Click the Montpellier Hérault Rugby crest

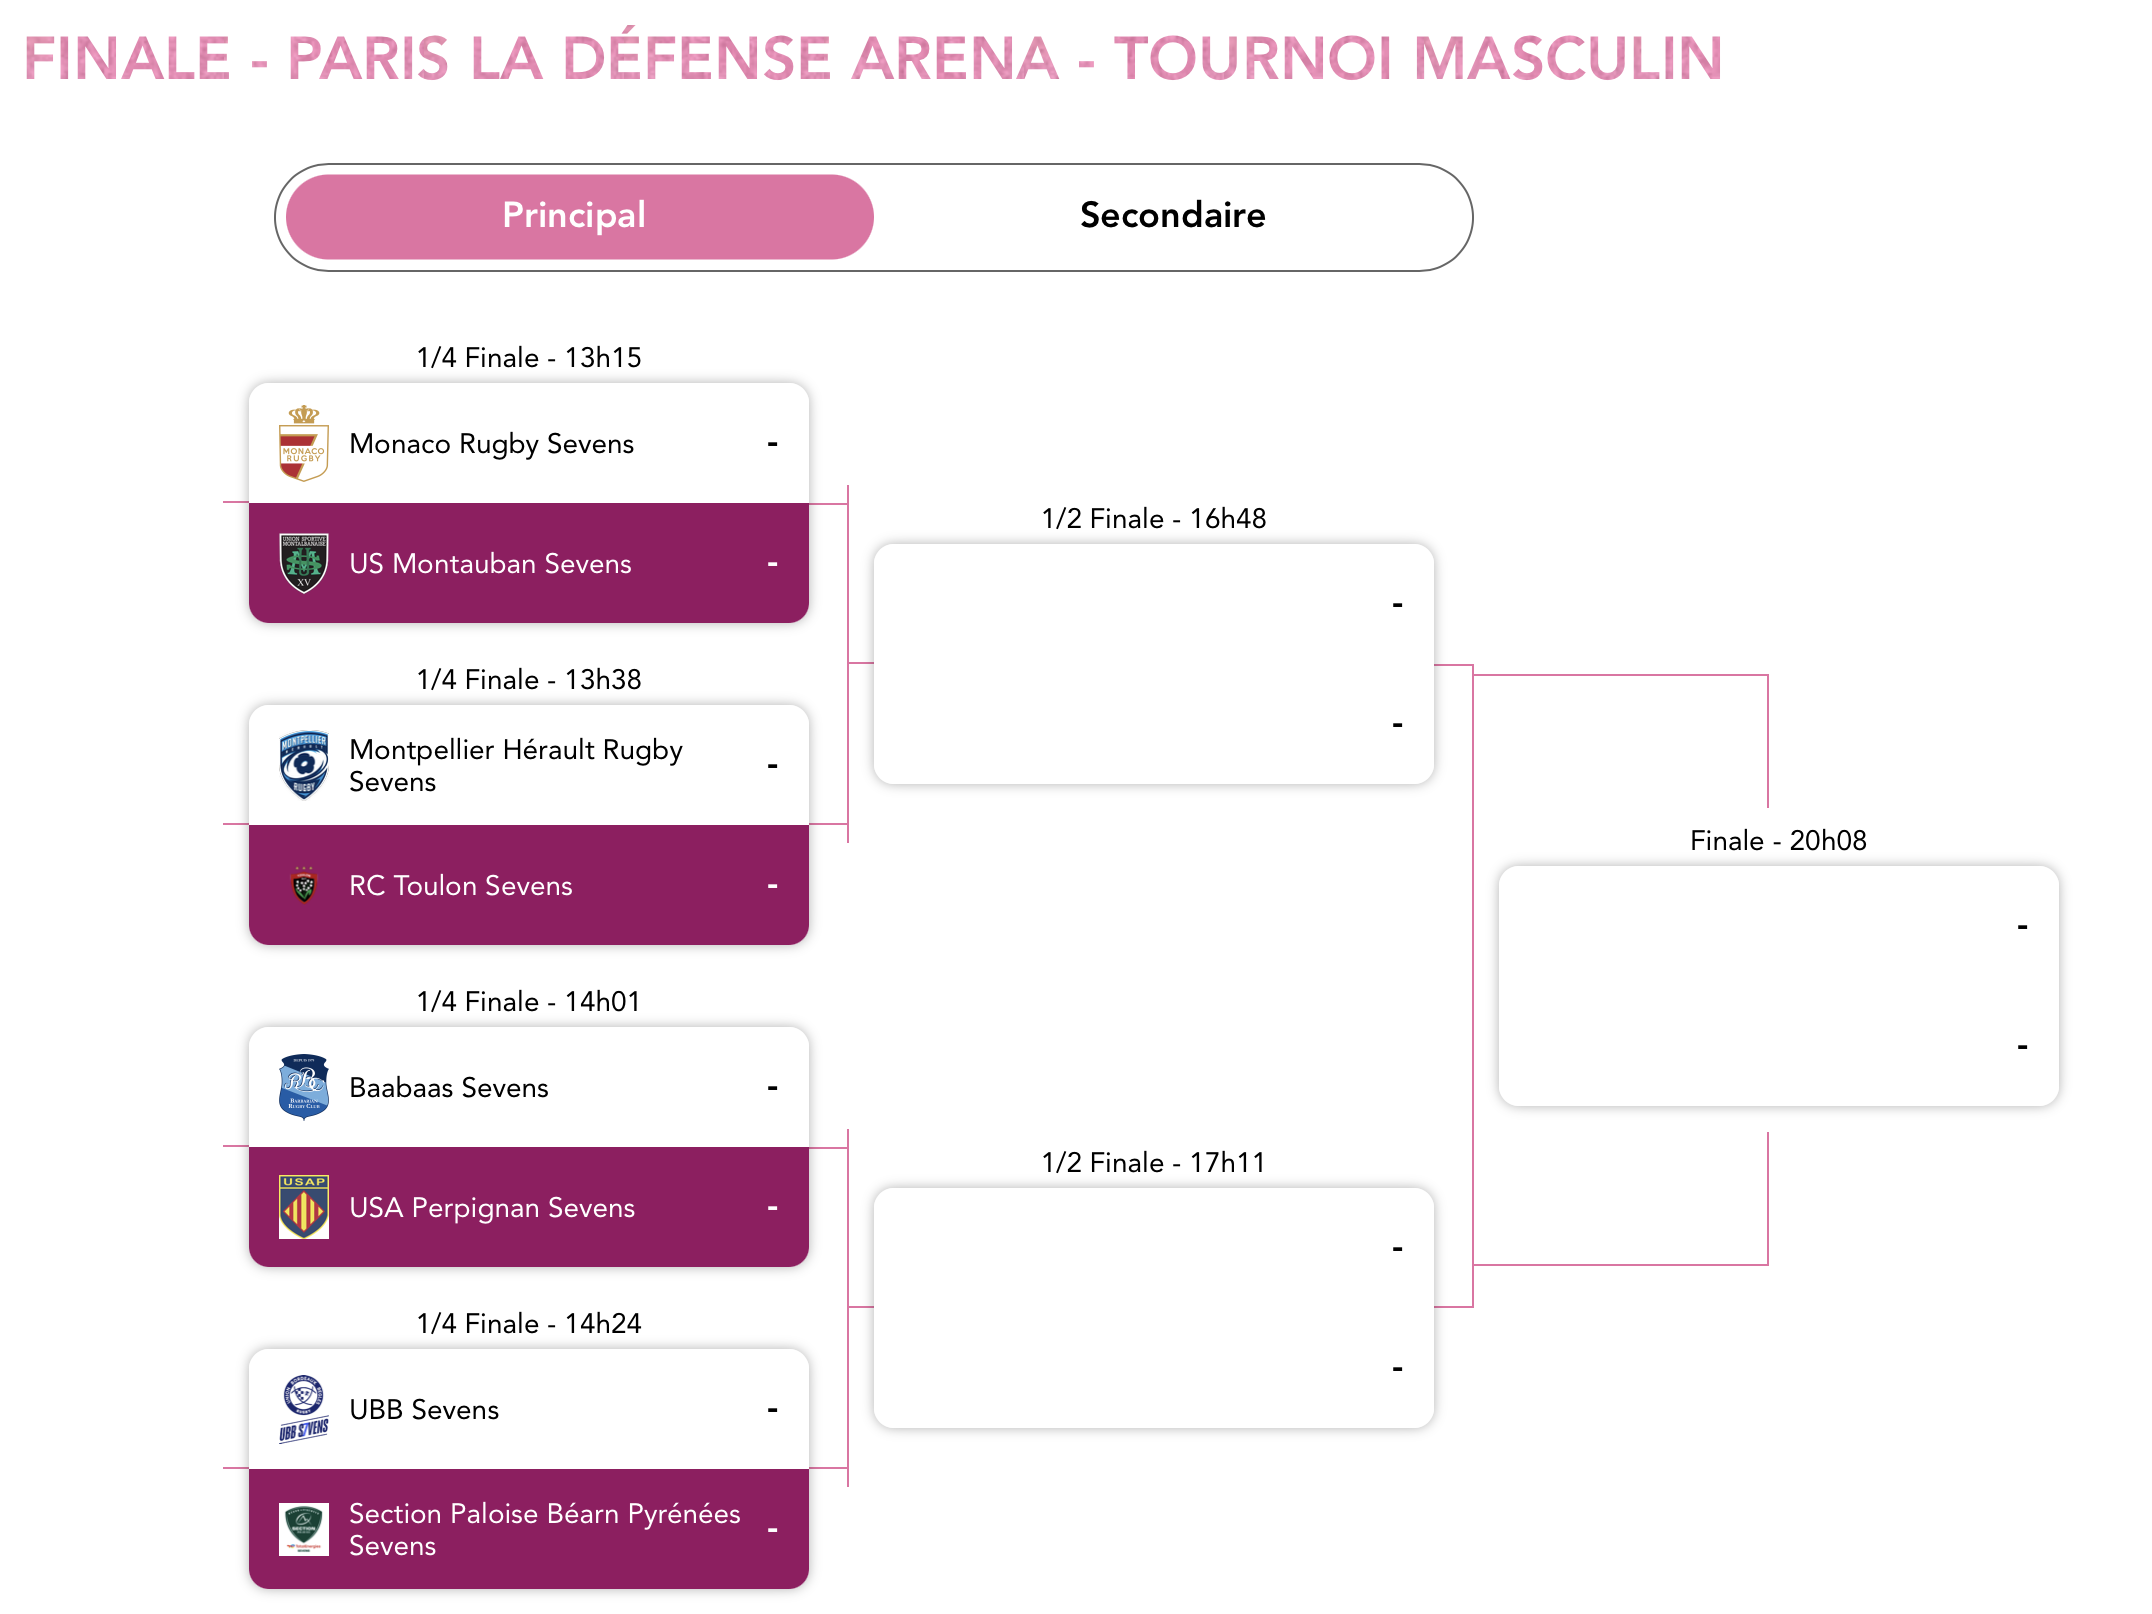(304, 765)
